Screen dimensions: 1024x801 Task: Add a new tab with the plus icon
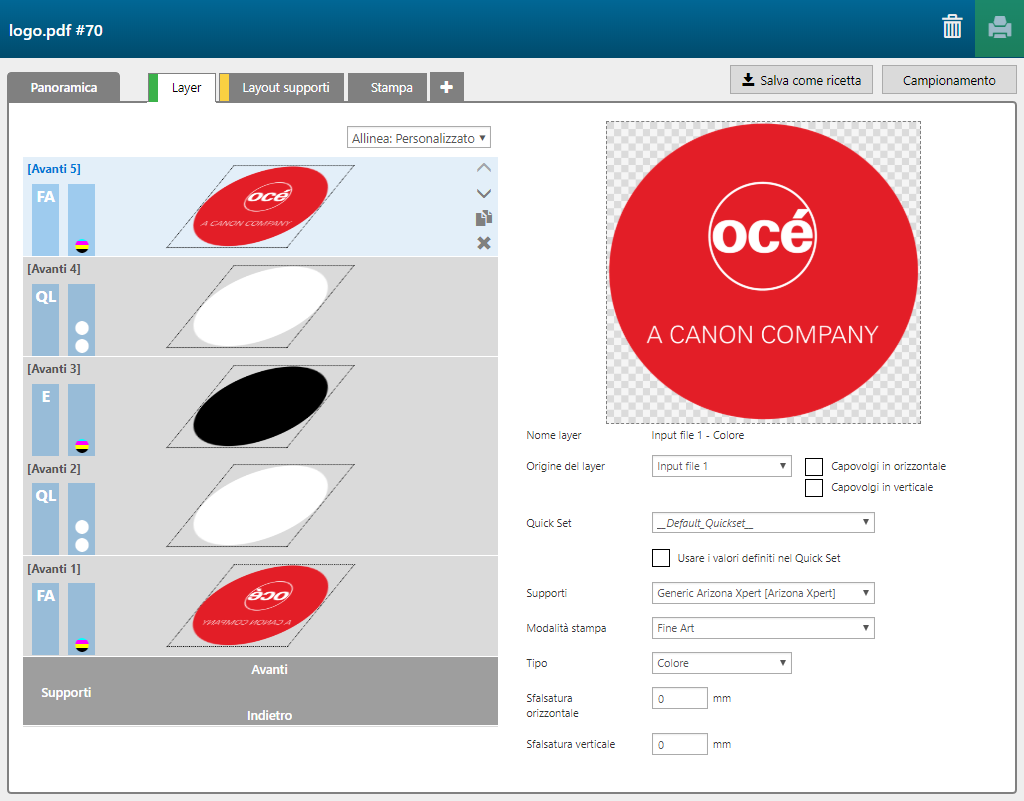click(447, 87)
